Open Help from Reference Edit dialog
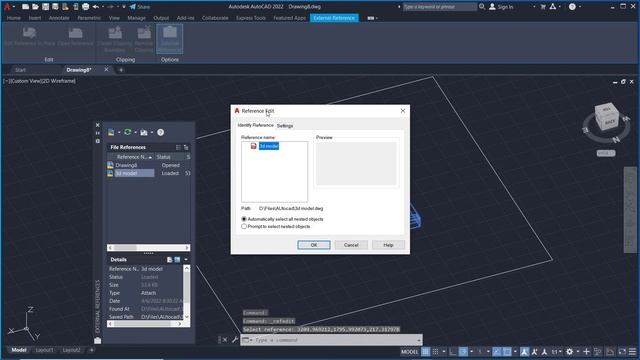Viewport: 640px width, 360px height. (388, 245)
